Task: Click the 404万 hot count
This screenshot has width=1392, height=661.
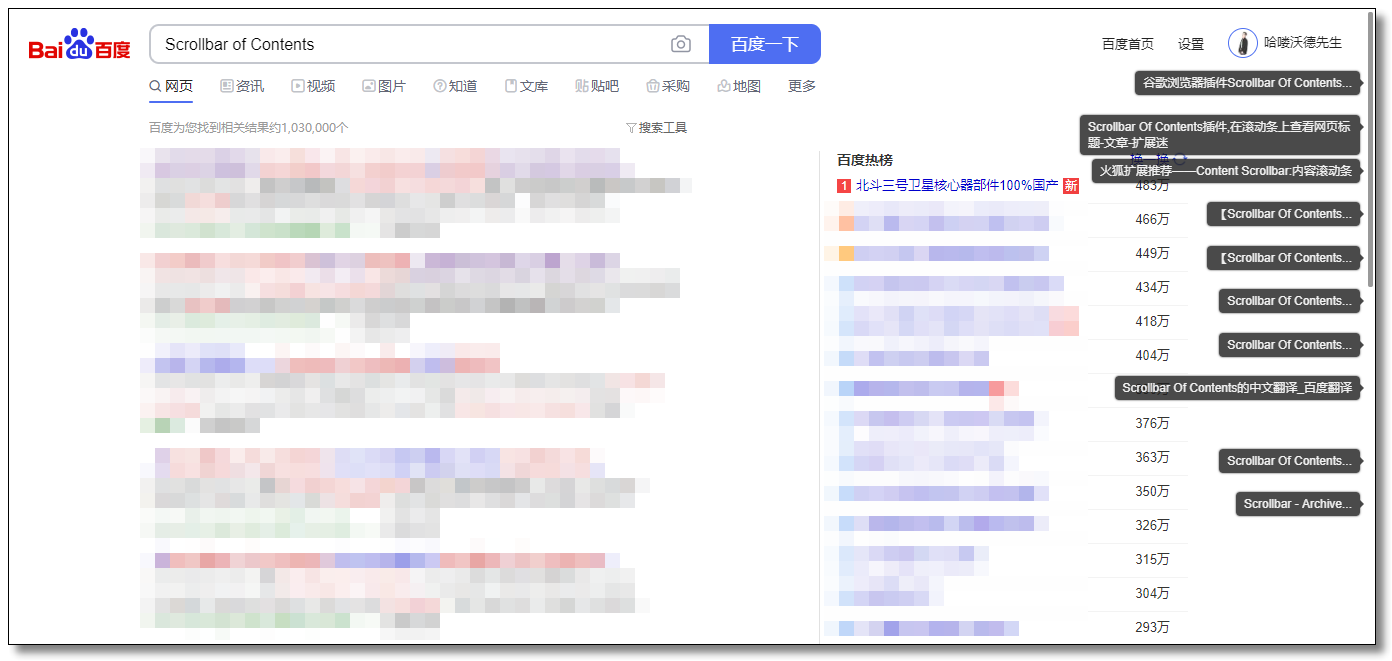Action: pyautogui.click(x=1152, y=356)
